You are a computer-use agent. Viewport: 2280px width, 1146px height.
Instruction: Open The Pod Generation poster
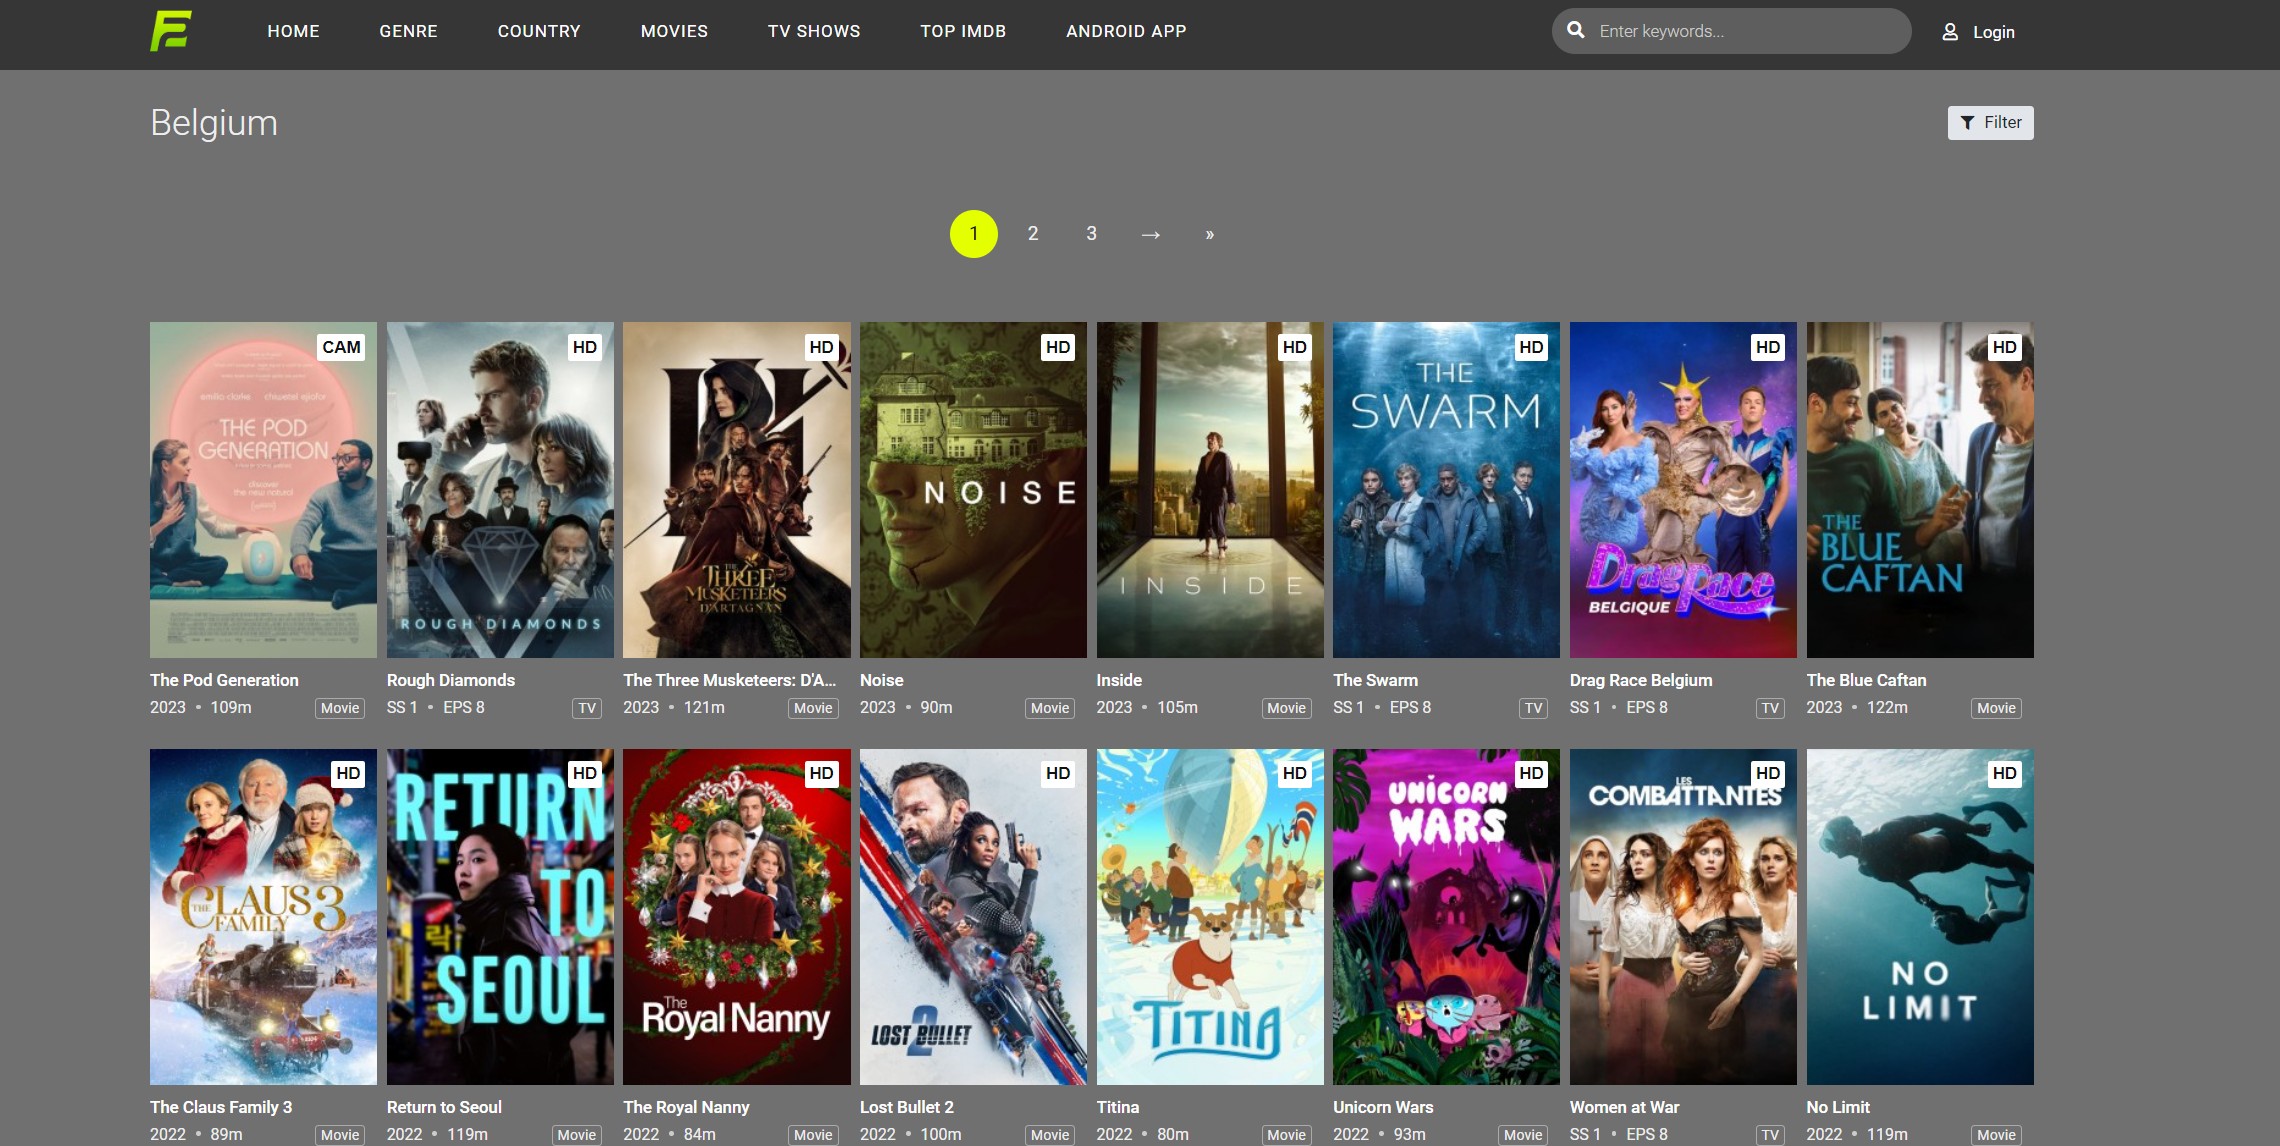(263, 490)
